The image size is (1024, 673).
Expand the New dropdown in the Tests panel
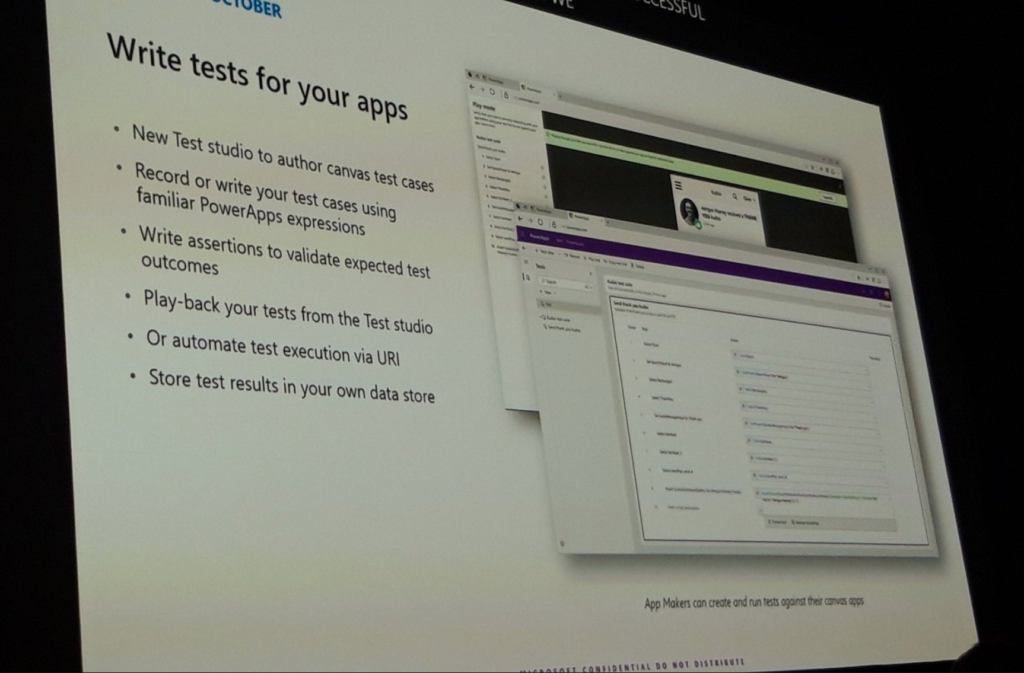545,291
